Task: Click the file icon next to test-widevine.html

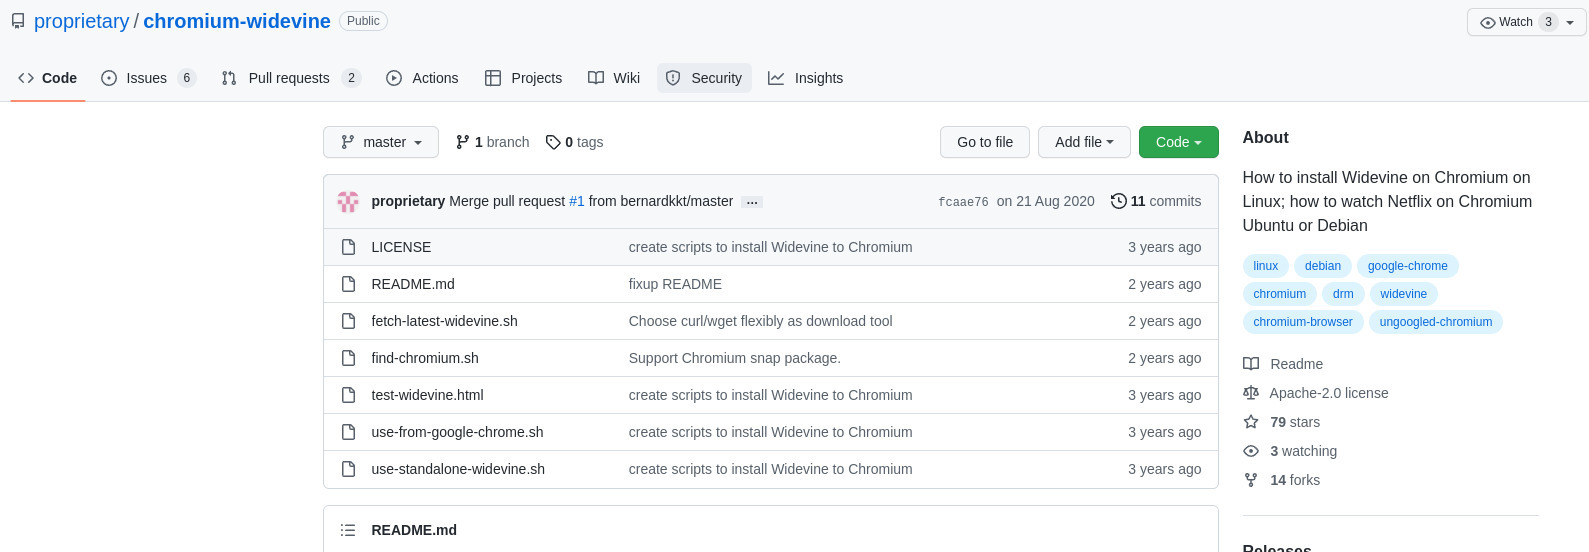Action: coord(348,395)
